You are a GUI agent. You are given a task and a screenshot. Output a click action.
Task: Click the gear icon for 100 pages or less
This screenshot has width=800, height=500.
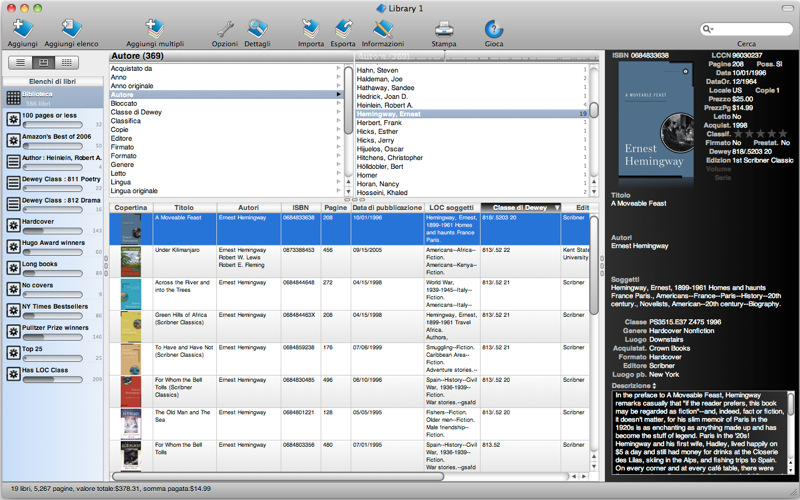tap(13, 119)
